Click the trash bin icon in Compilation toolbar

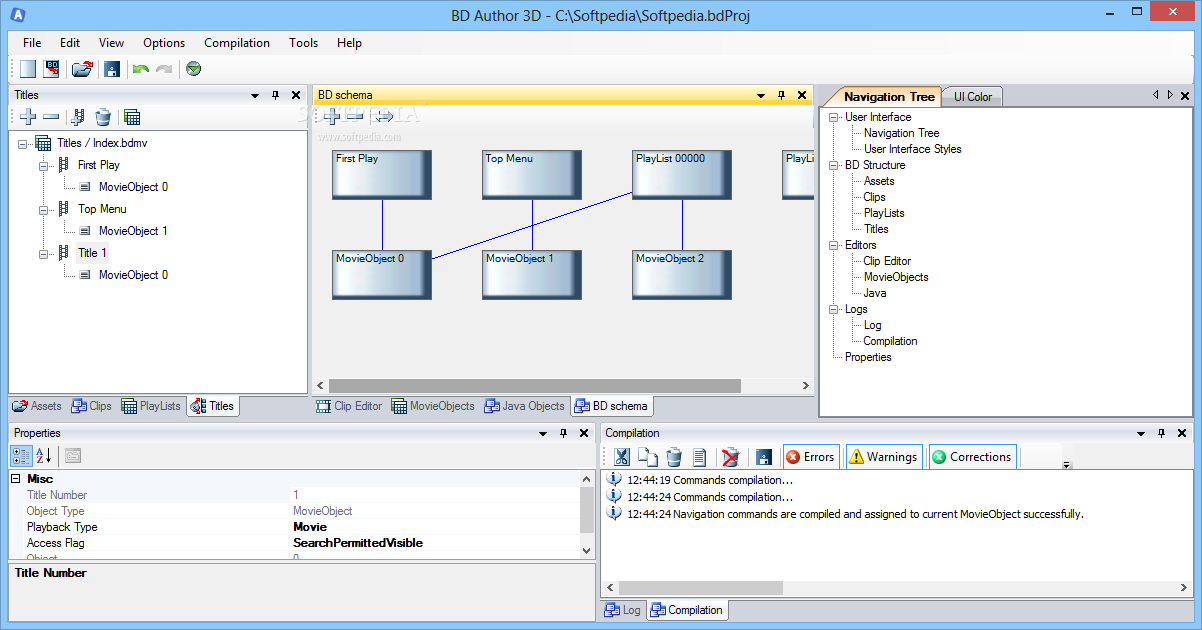tap(674, 457)
